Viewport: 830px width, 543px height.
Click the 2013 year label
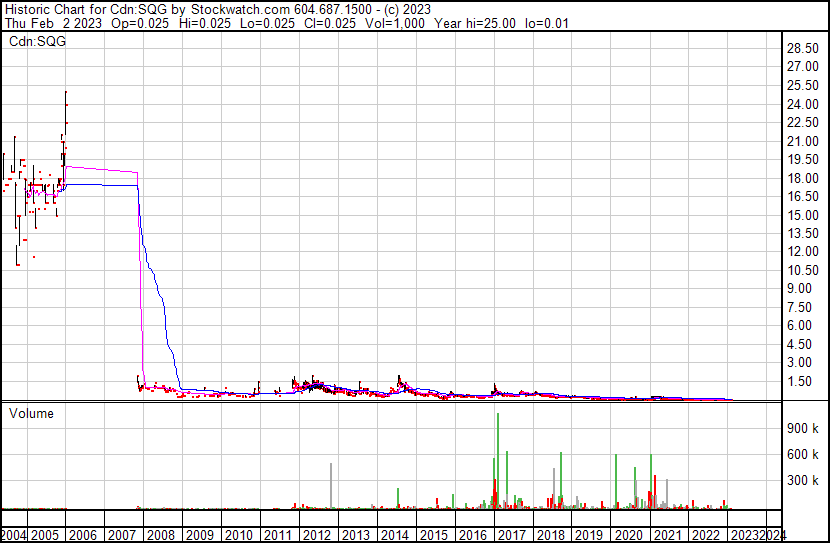(356, 535)
